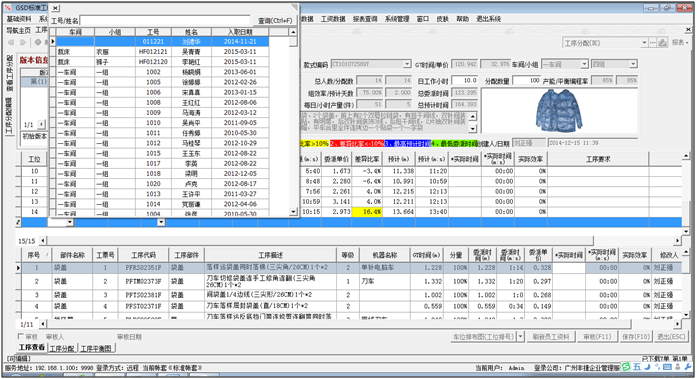Sort popup list by 入职日期 column header

pos(240,32)
